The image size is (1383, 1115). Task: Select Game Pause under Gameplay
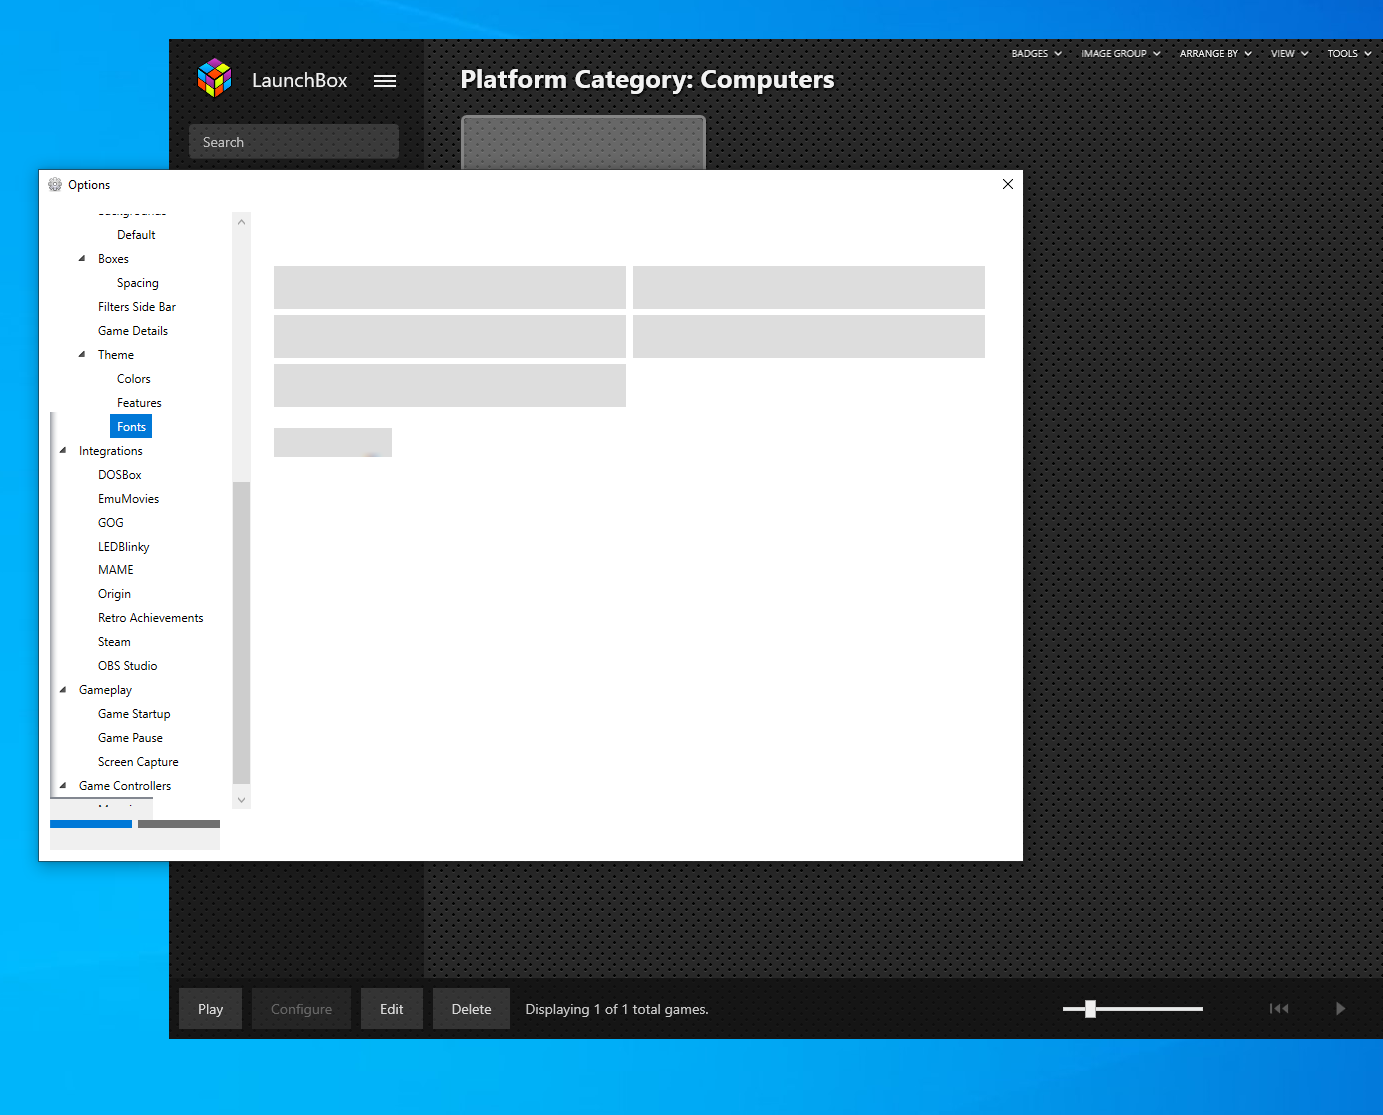130,738
